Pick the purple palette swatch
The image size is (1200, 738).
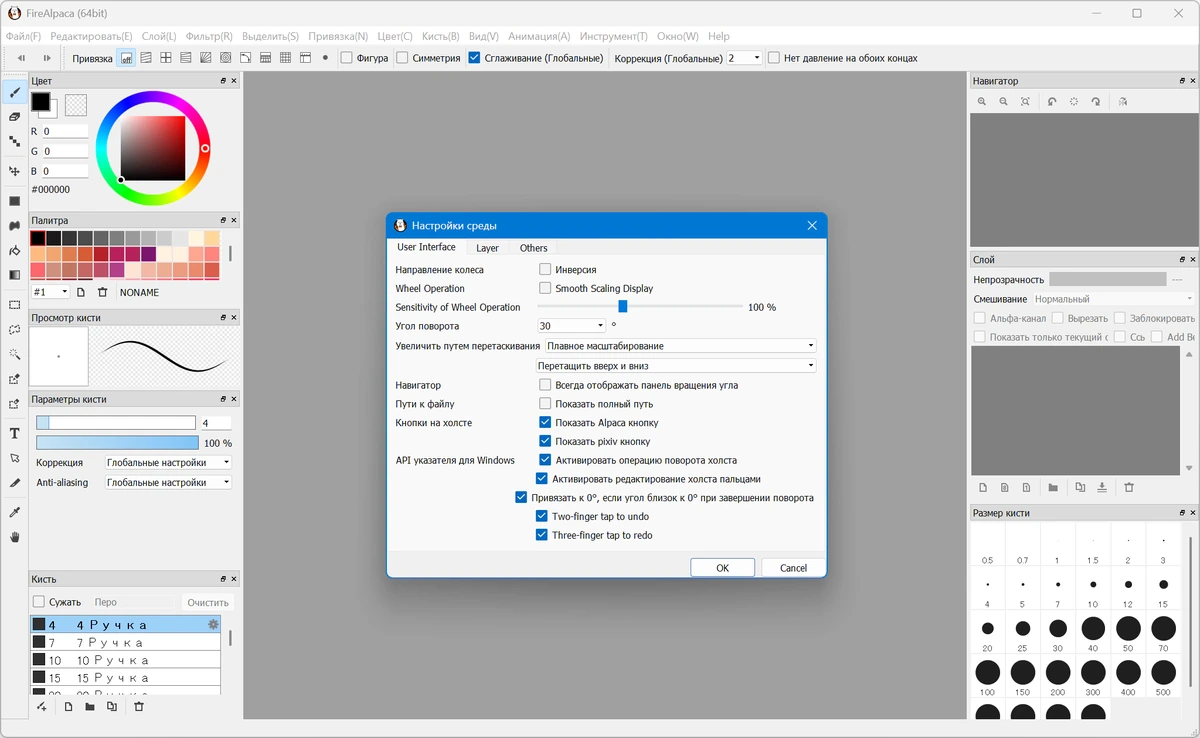click(148, 254)
